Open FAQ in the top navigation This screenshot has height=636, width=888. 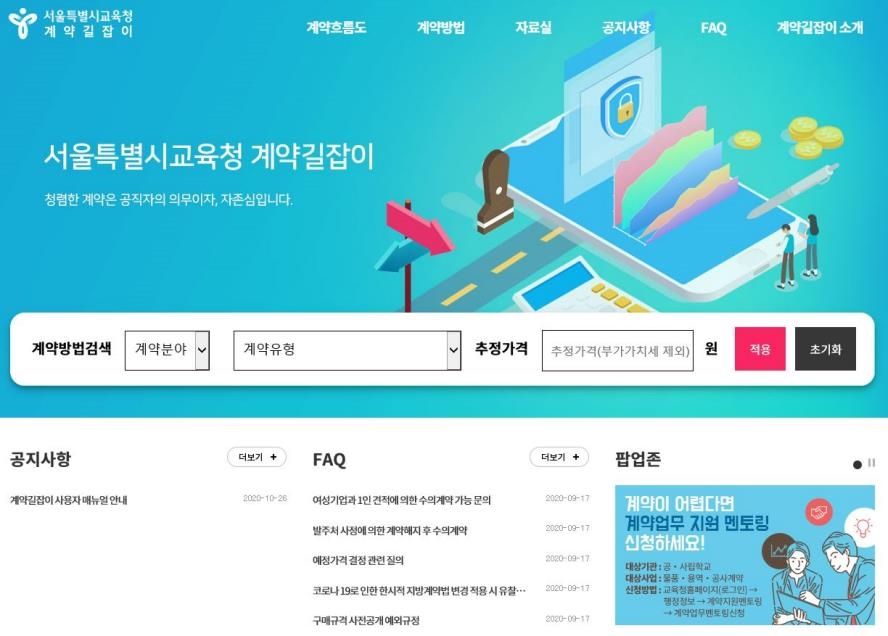713,28
